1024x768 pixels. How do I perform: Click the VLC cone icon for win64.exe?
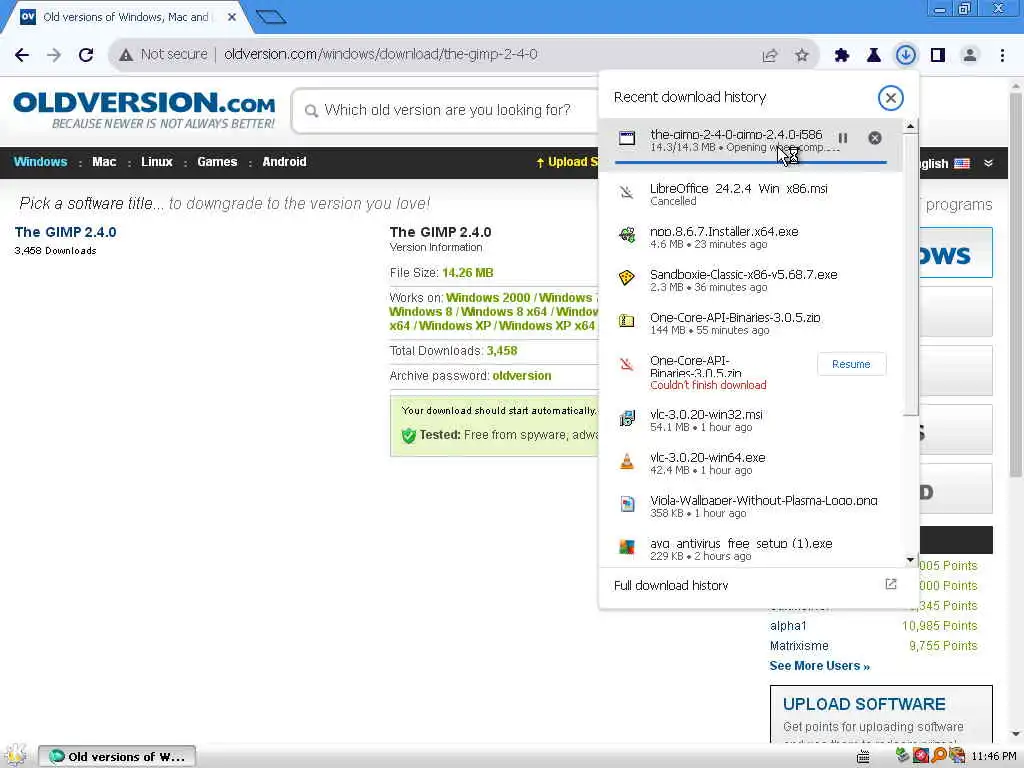pos(627,461)
